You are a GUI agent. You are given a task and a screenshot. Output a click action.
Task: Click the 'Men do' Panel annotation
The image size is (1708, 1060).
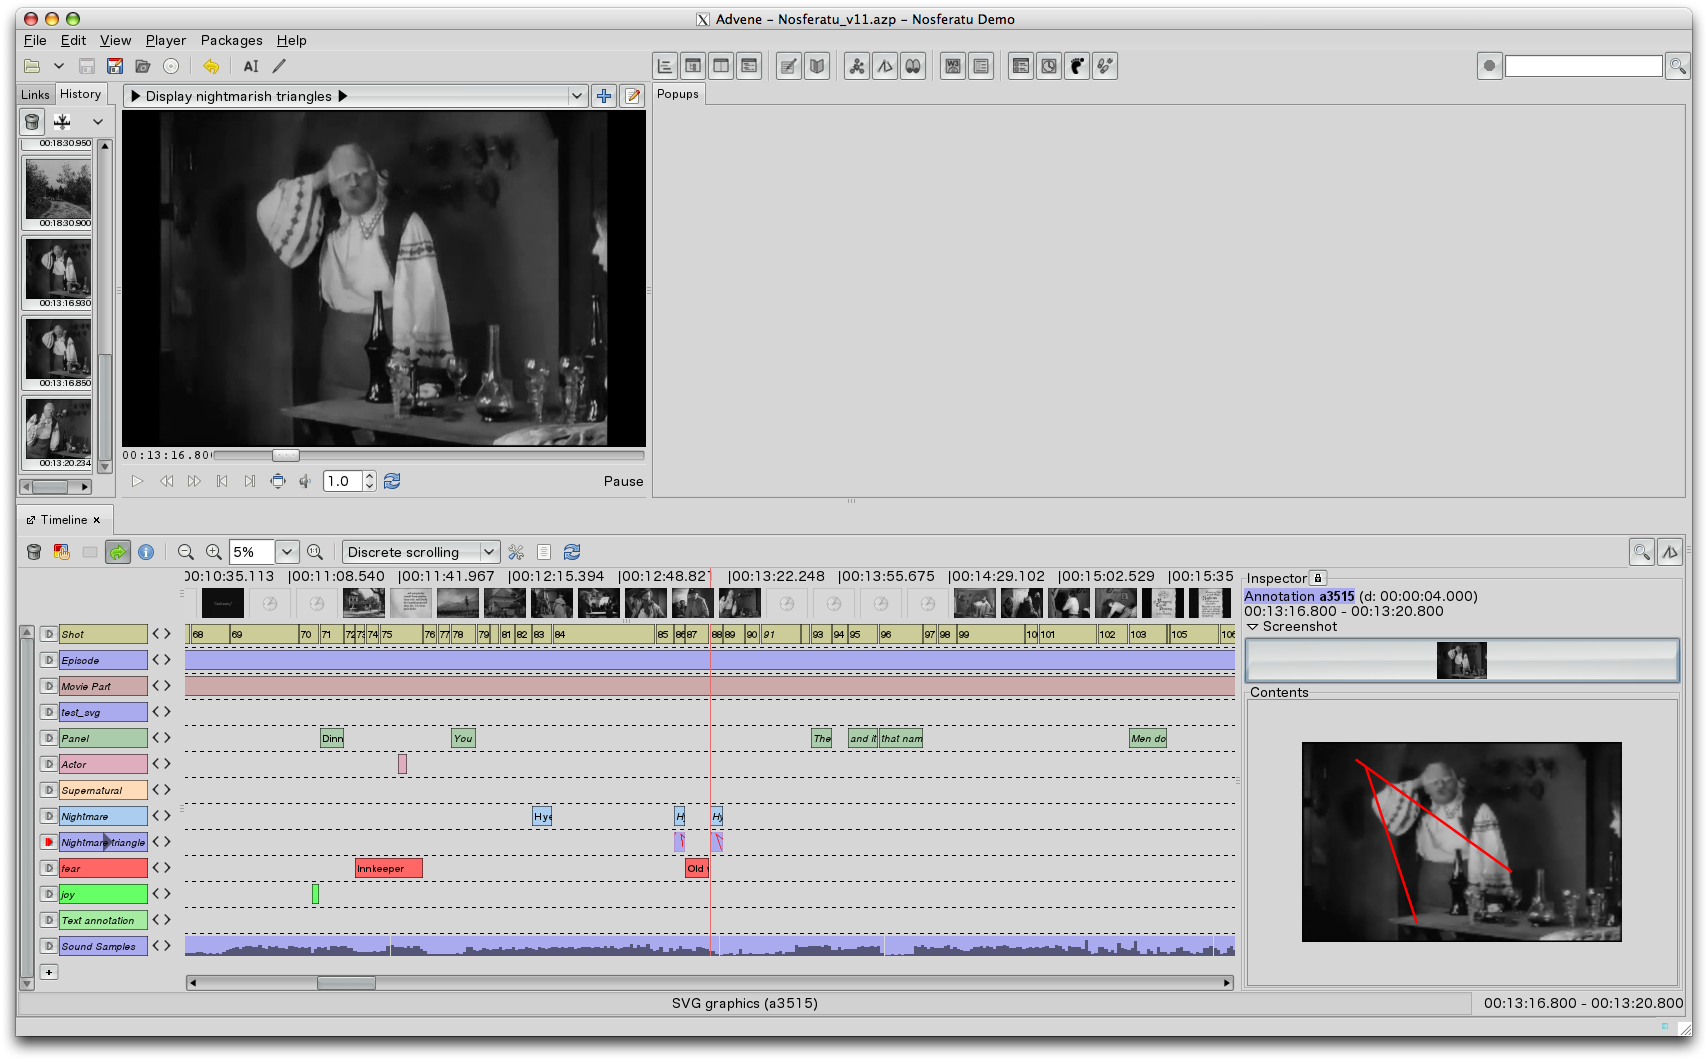click(x=1148, y=738)
